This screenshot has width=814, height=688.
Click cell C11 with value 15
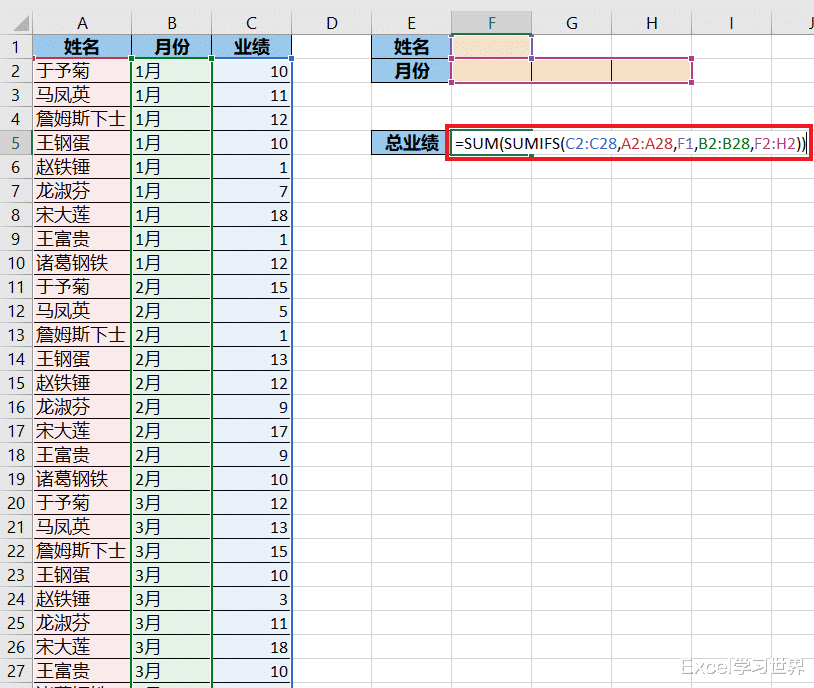click(x=252, y=287)
